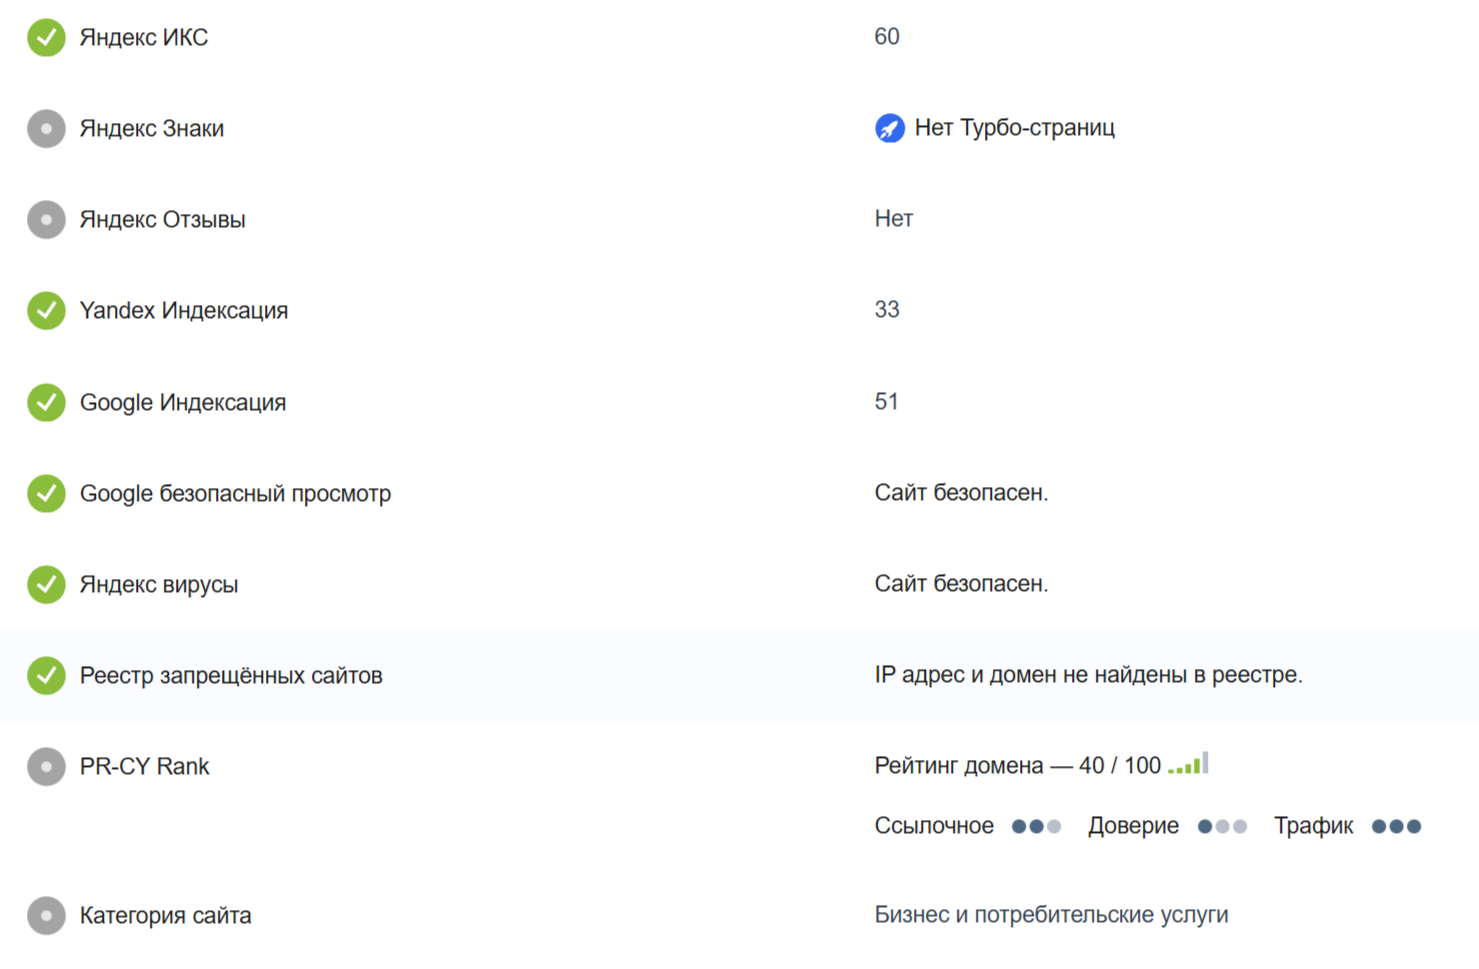Click green checkmark beside Google Индексация
Viewport: 1479px width, 969px height.
(46, 402)
